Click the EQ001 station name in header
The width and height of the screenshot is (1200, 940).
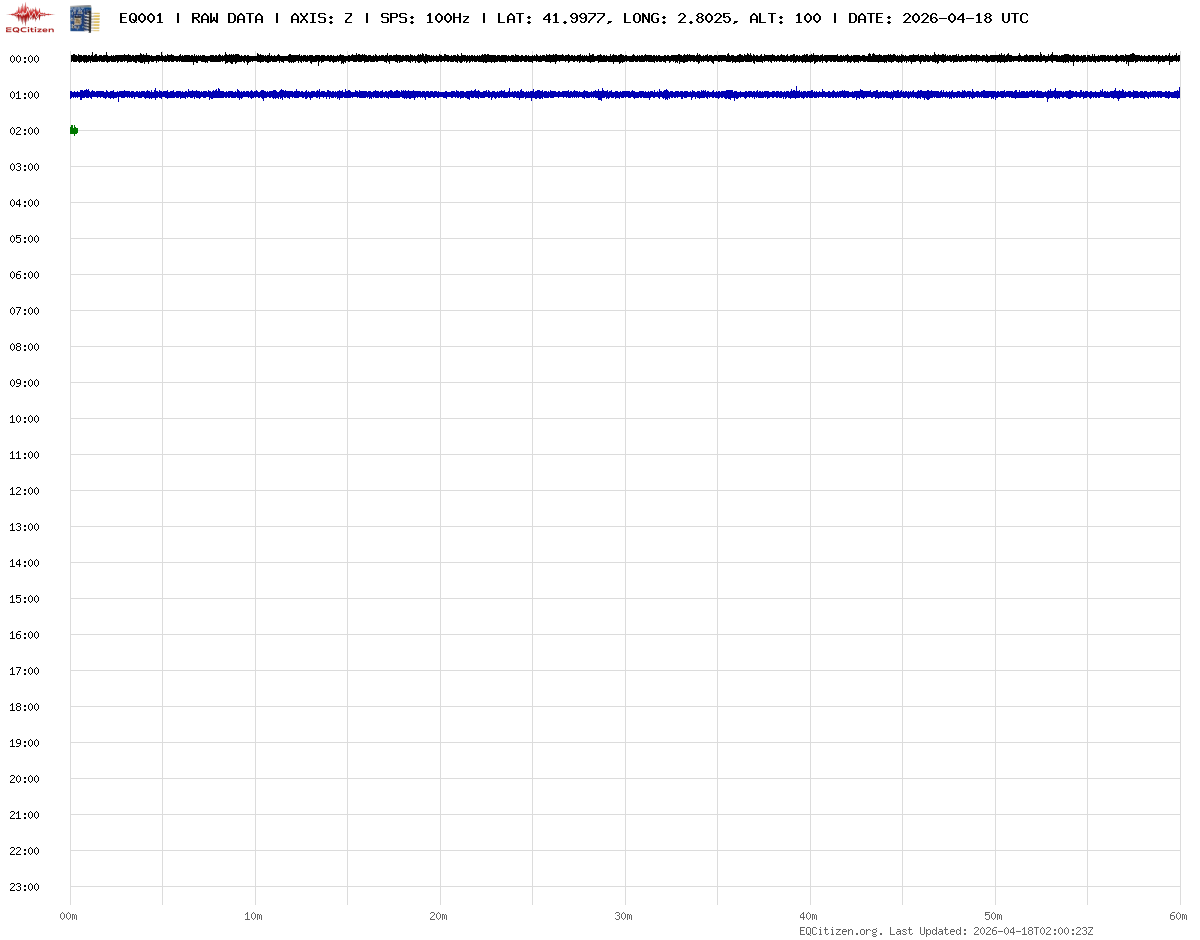[x=141, y=18]
